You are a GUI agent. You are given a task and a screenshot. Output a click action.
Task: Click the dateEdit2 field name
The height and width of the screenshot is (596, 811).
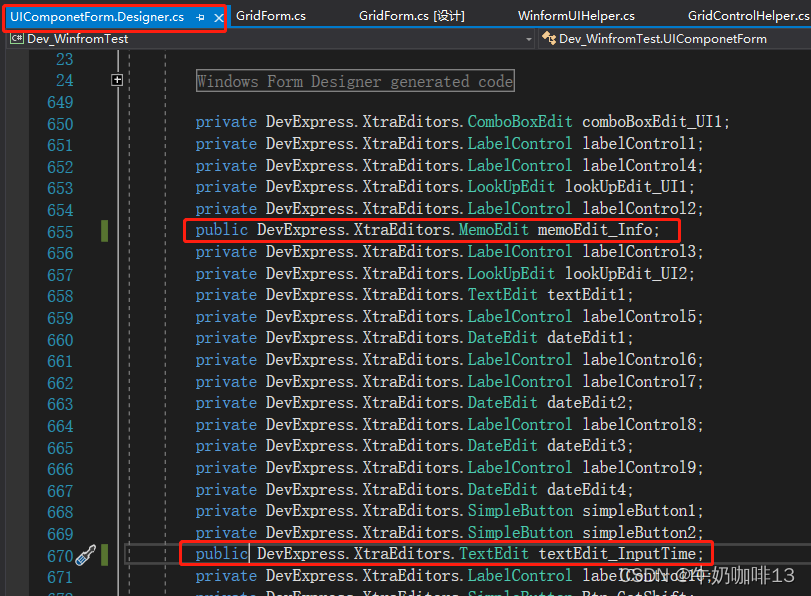586,403
